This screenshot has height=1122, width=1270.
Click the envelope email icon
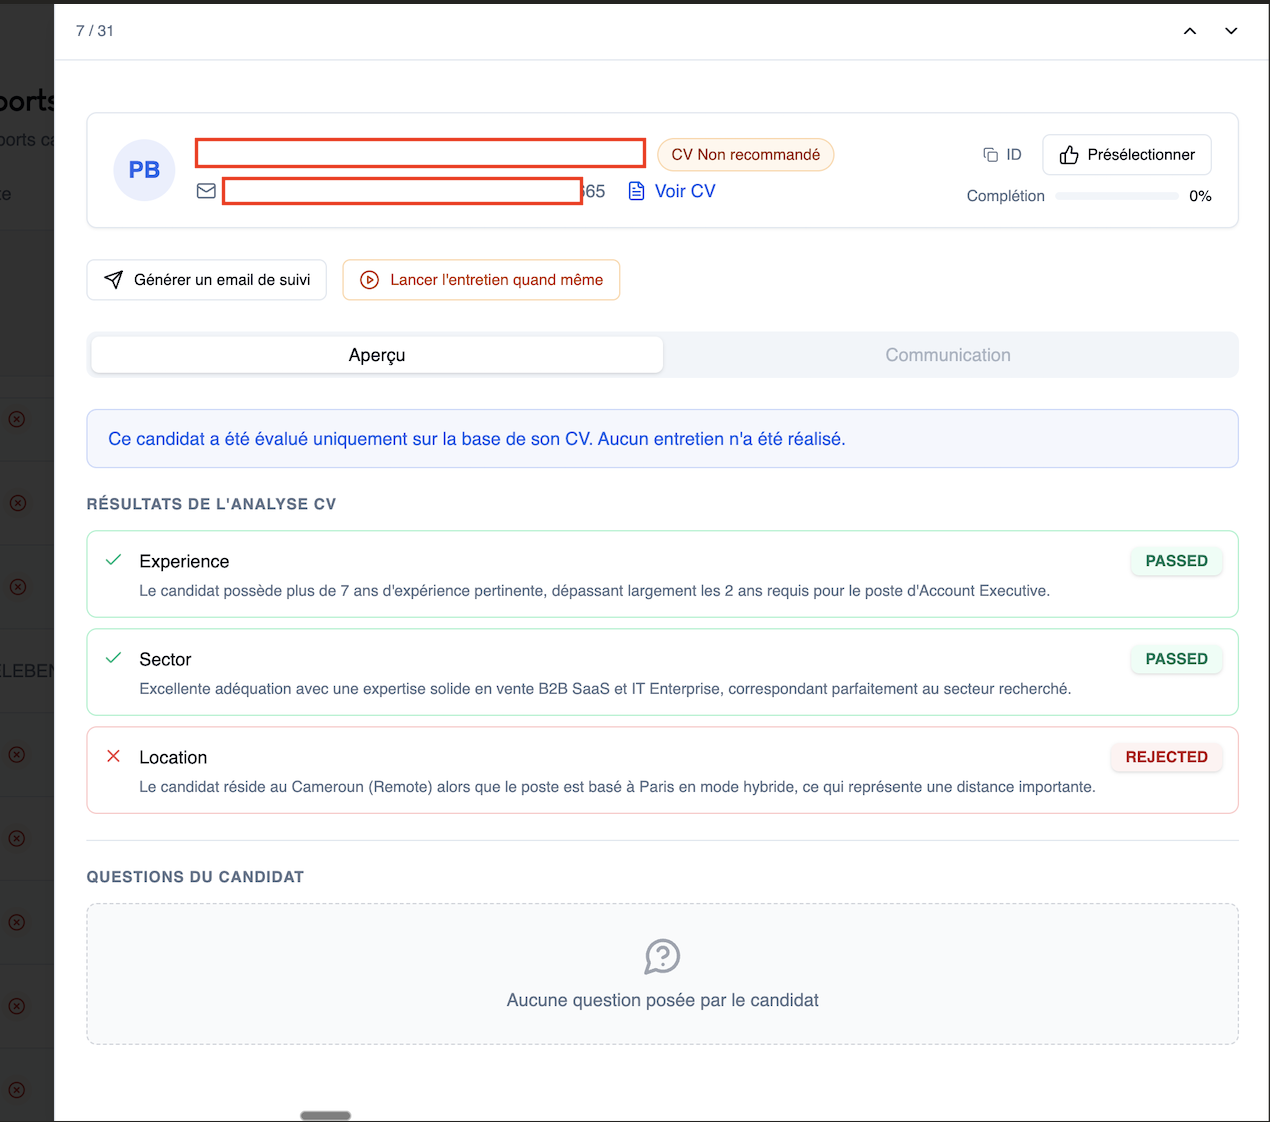pyautogui.click(x=206, y=191)
